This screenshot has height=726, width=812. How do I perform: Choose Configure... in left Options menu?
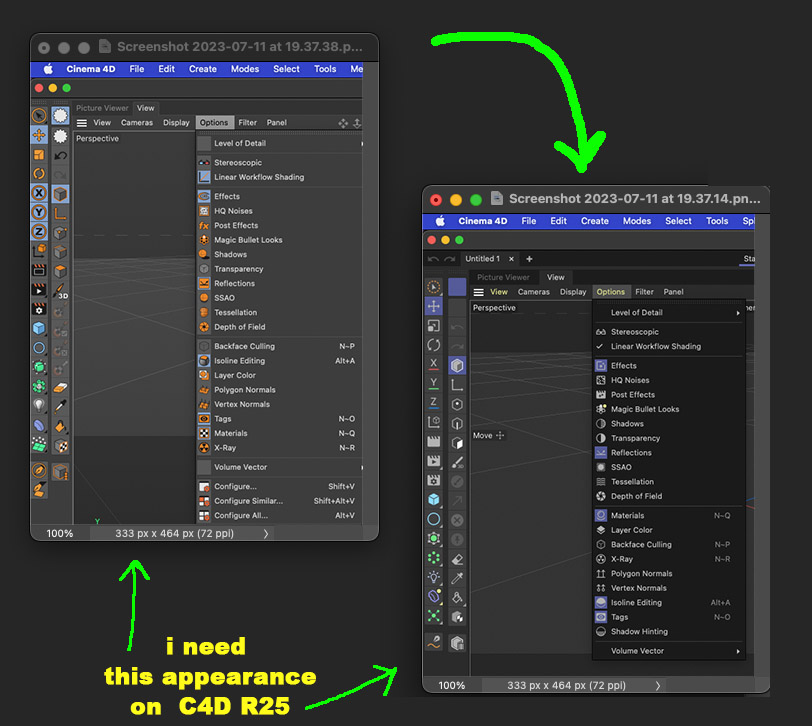coord(280,487)
